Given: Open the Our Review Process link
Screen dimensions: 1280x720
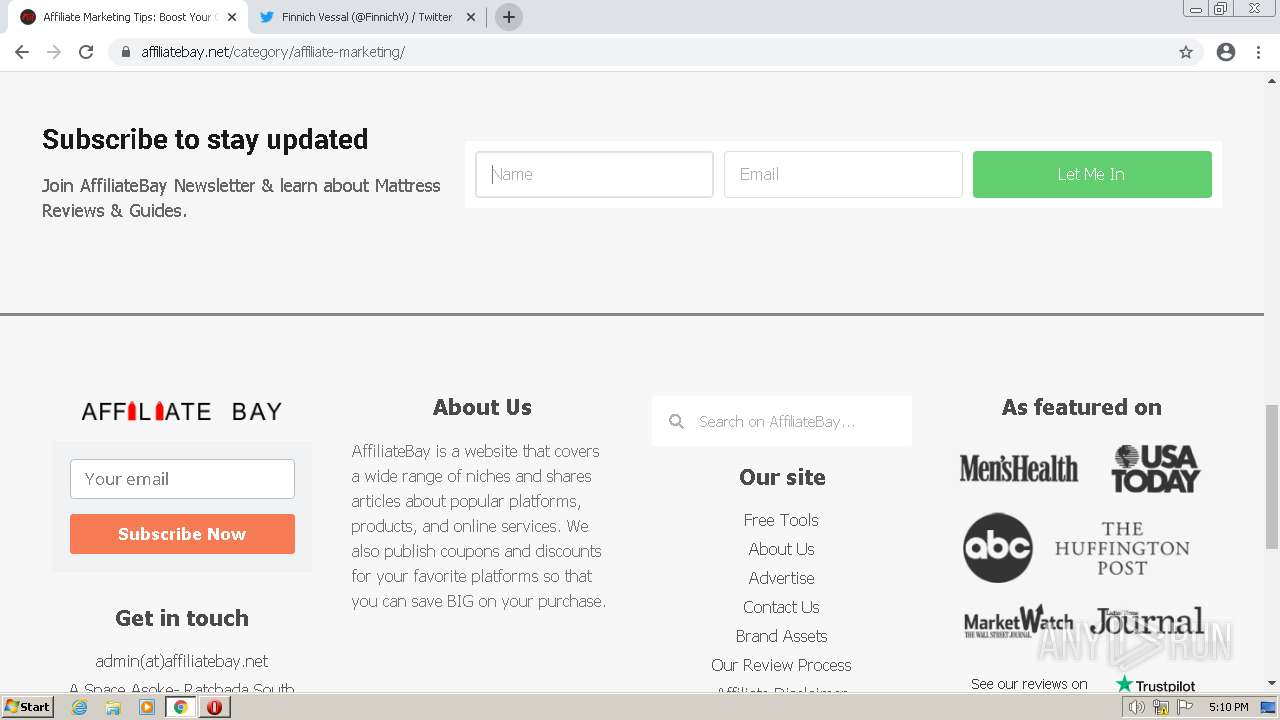Looking at the screenshot, I should tap(781, 665).
